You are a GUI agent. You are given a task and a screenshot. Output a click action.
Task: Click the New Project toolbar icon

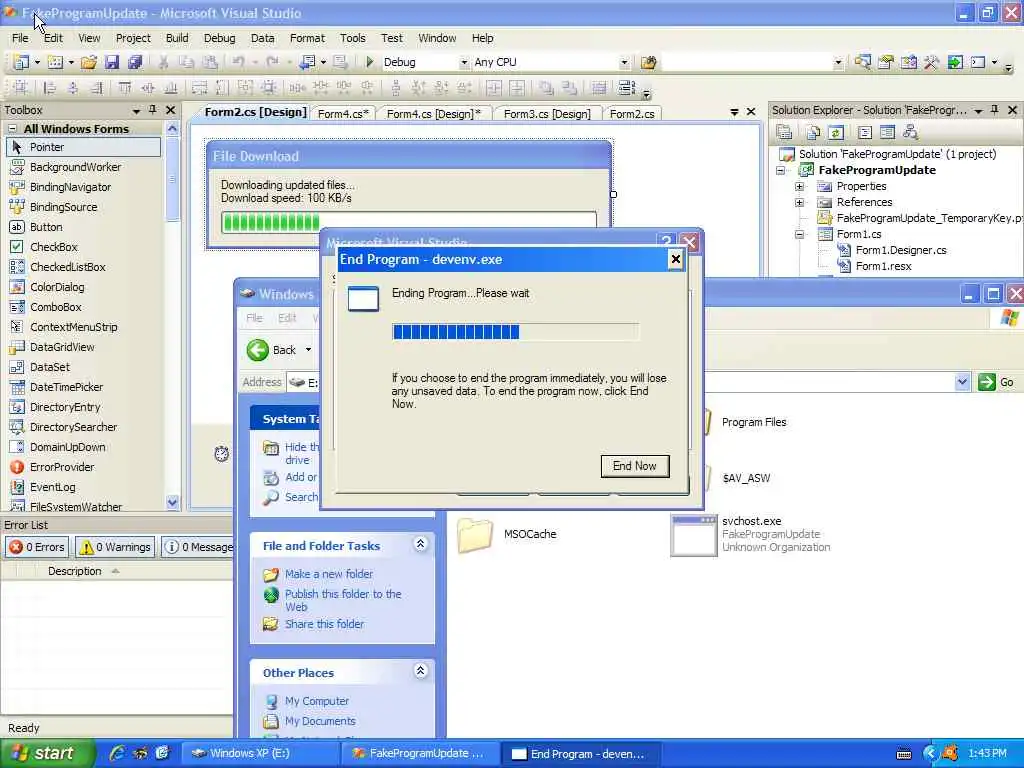21,62
